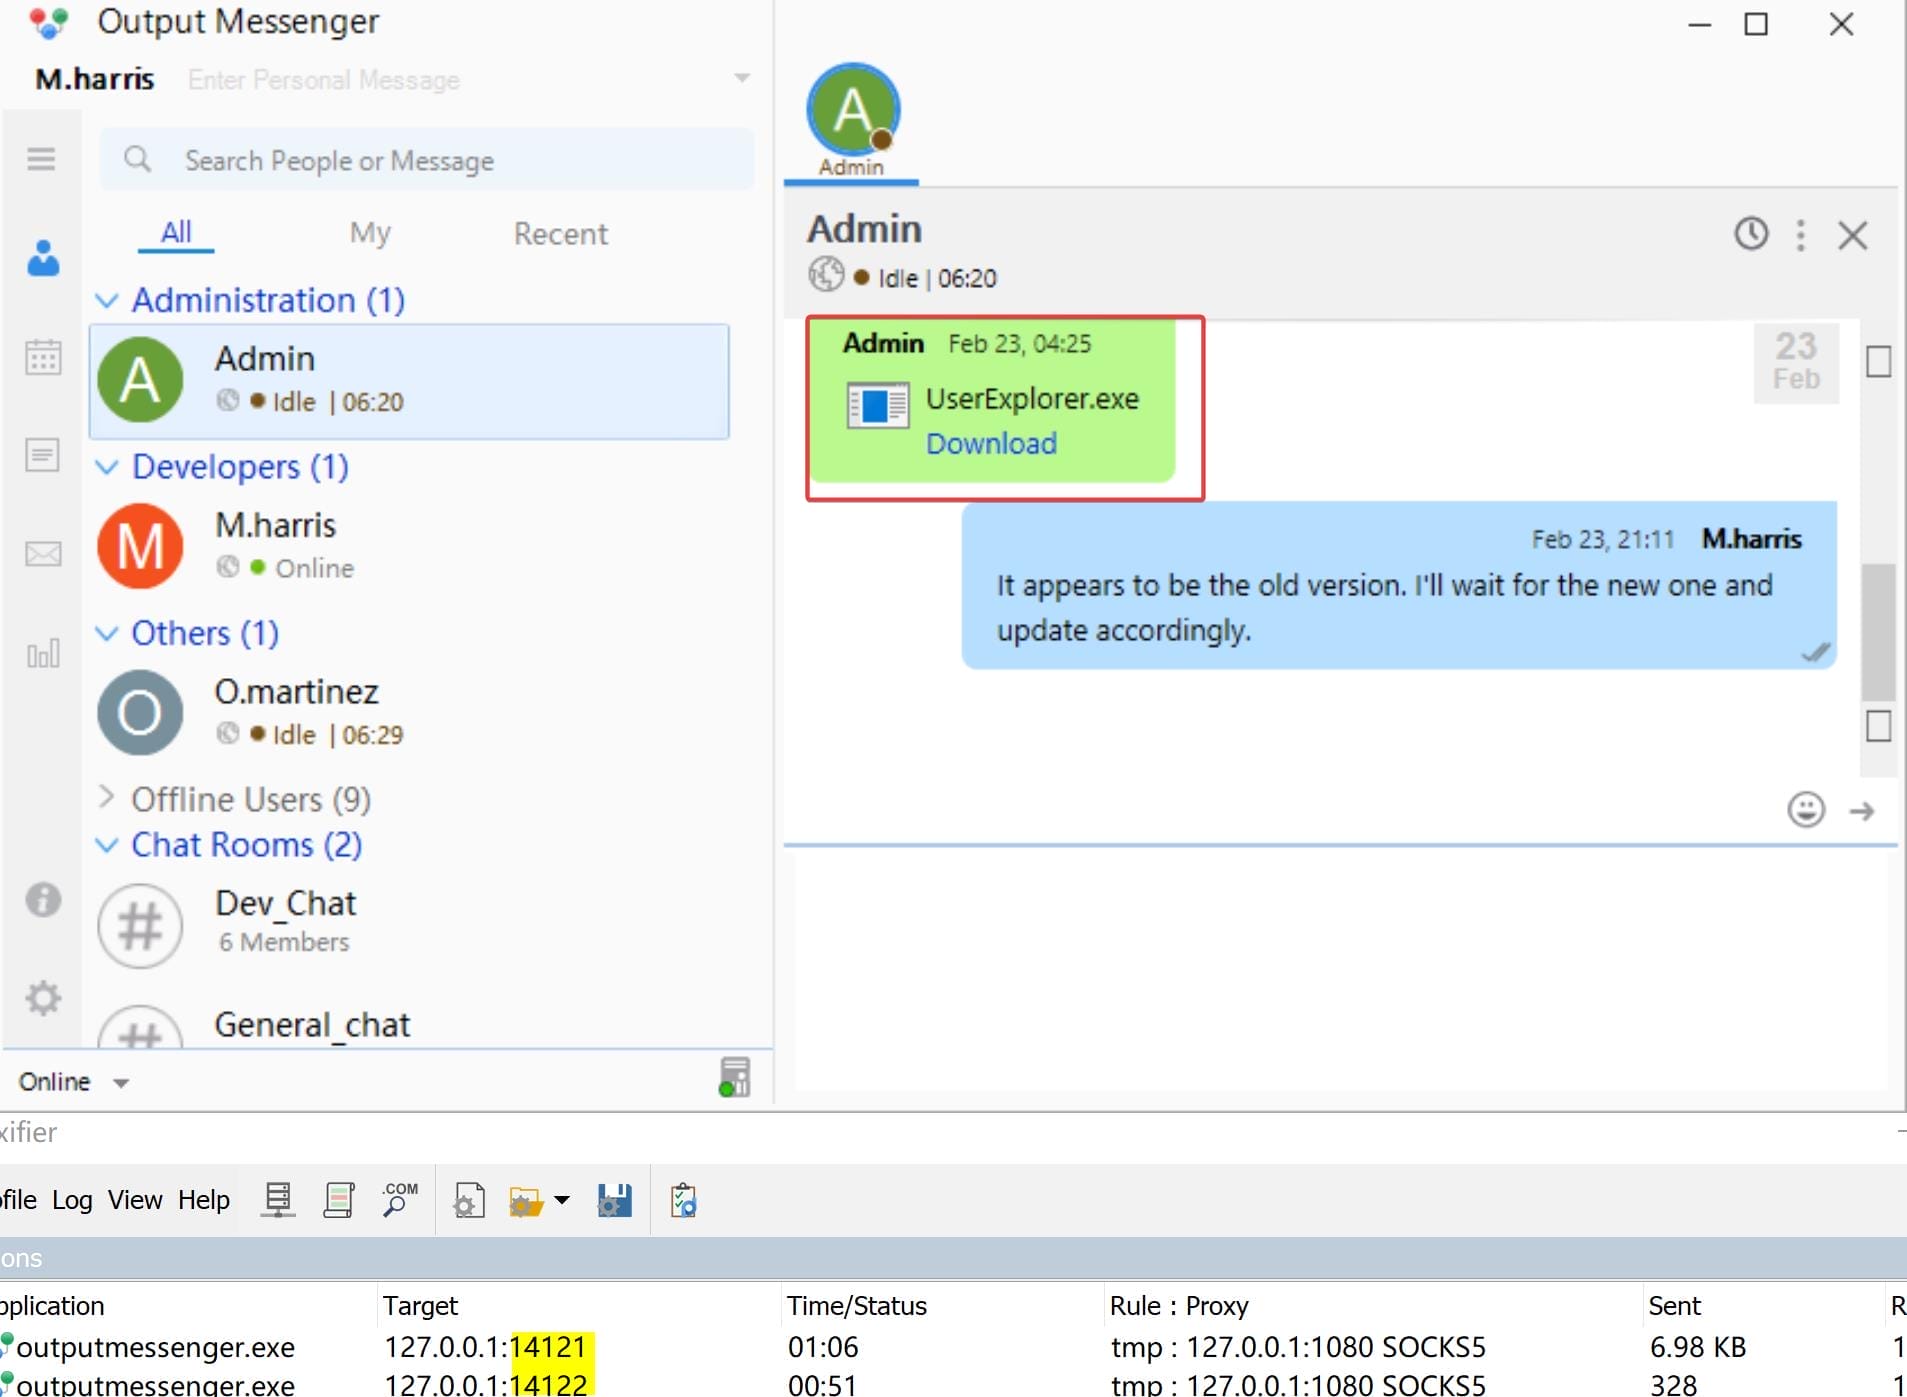Click the emoji smiley button

click(1806, 810)
